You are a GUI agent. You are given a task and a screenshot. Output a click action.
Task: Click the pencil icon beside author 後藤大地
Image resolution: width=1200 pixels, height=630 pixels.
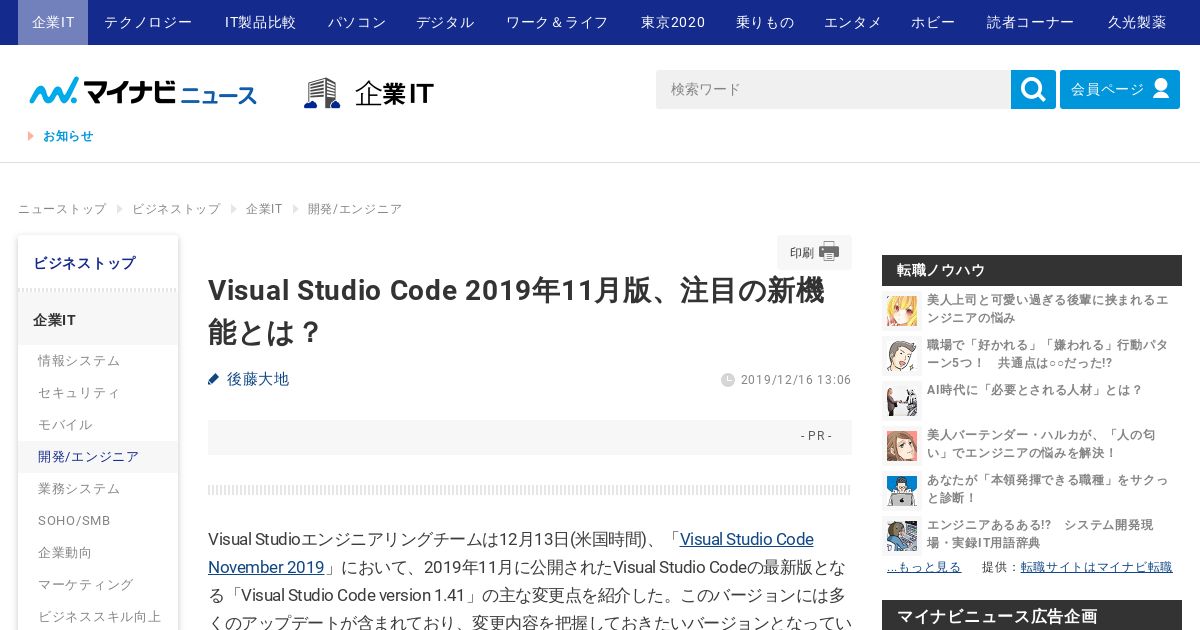tap(213, 379)
